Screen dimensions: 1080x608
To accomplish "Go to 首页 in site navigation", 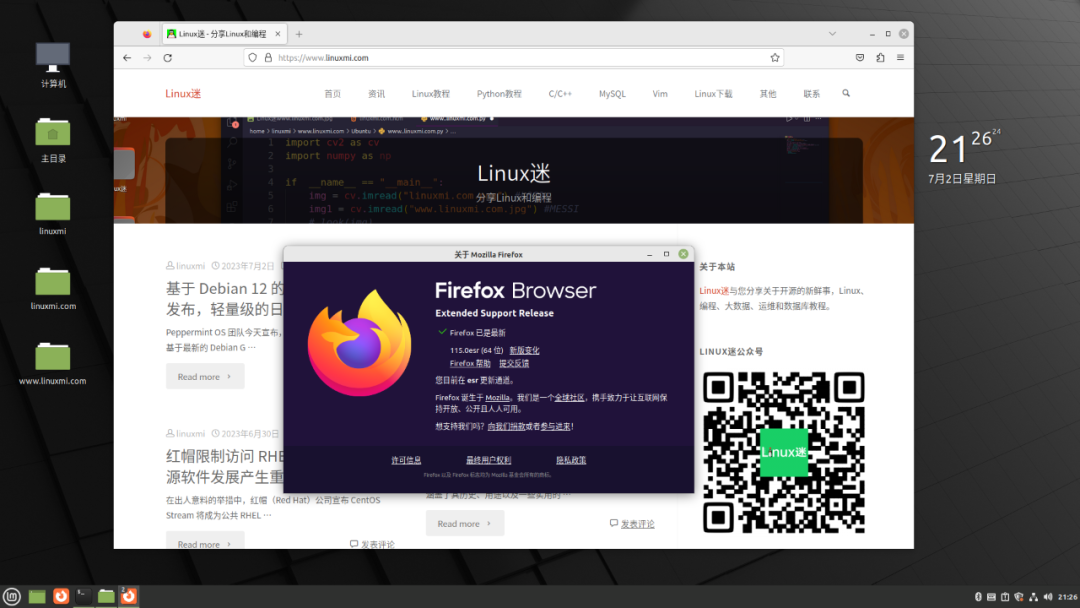I will pyautogui.click(x=333, y=94).
